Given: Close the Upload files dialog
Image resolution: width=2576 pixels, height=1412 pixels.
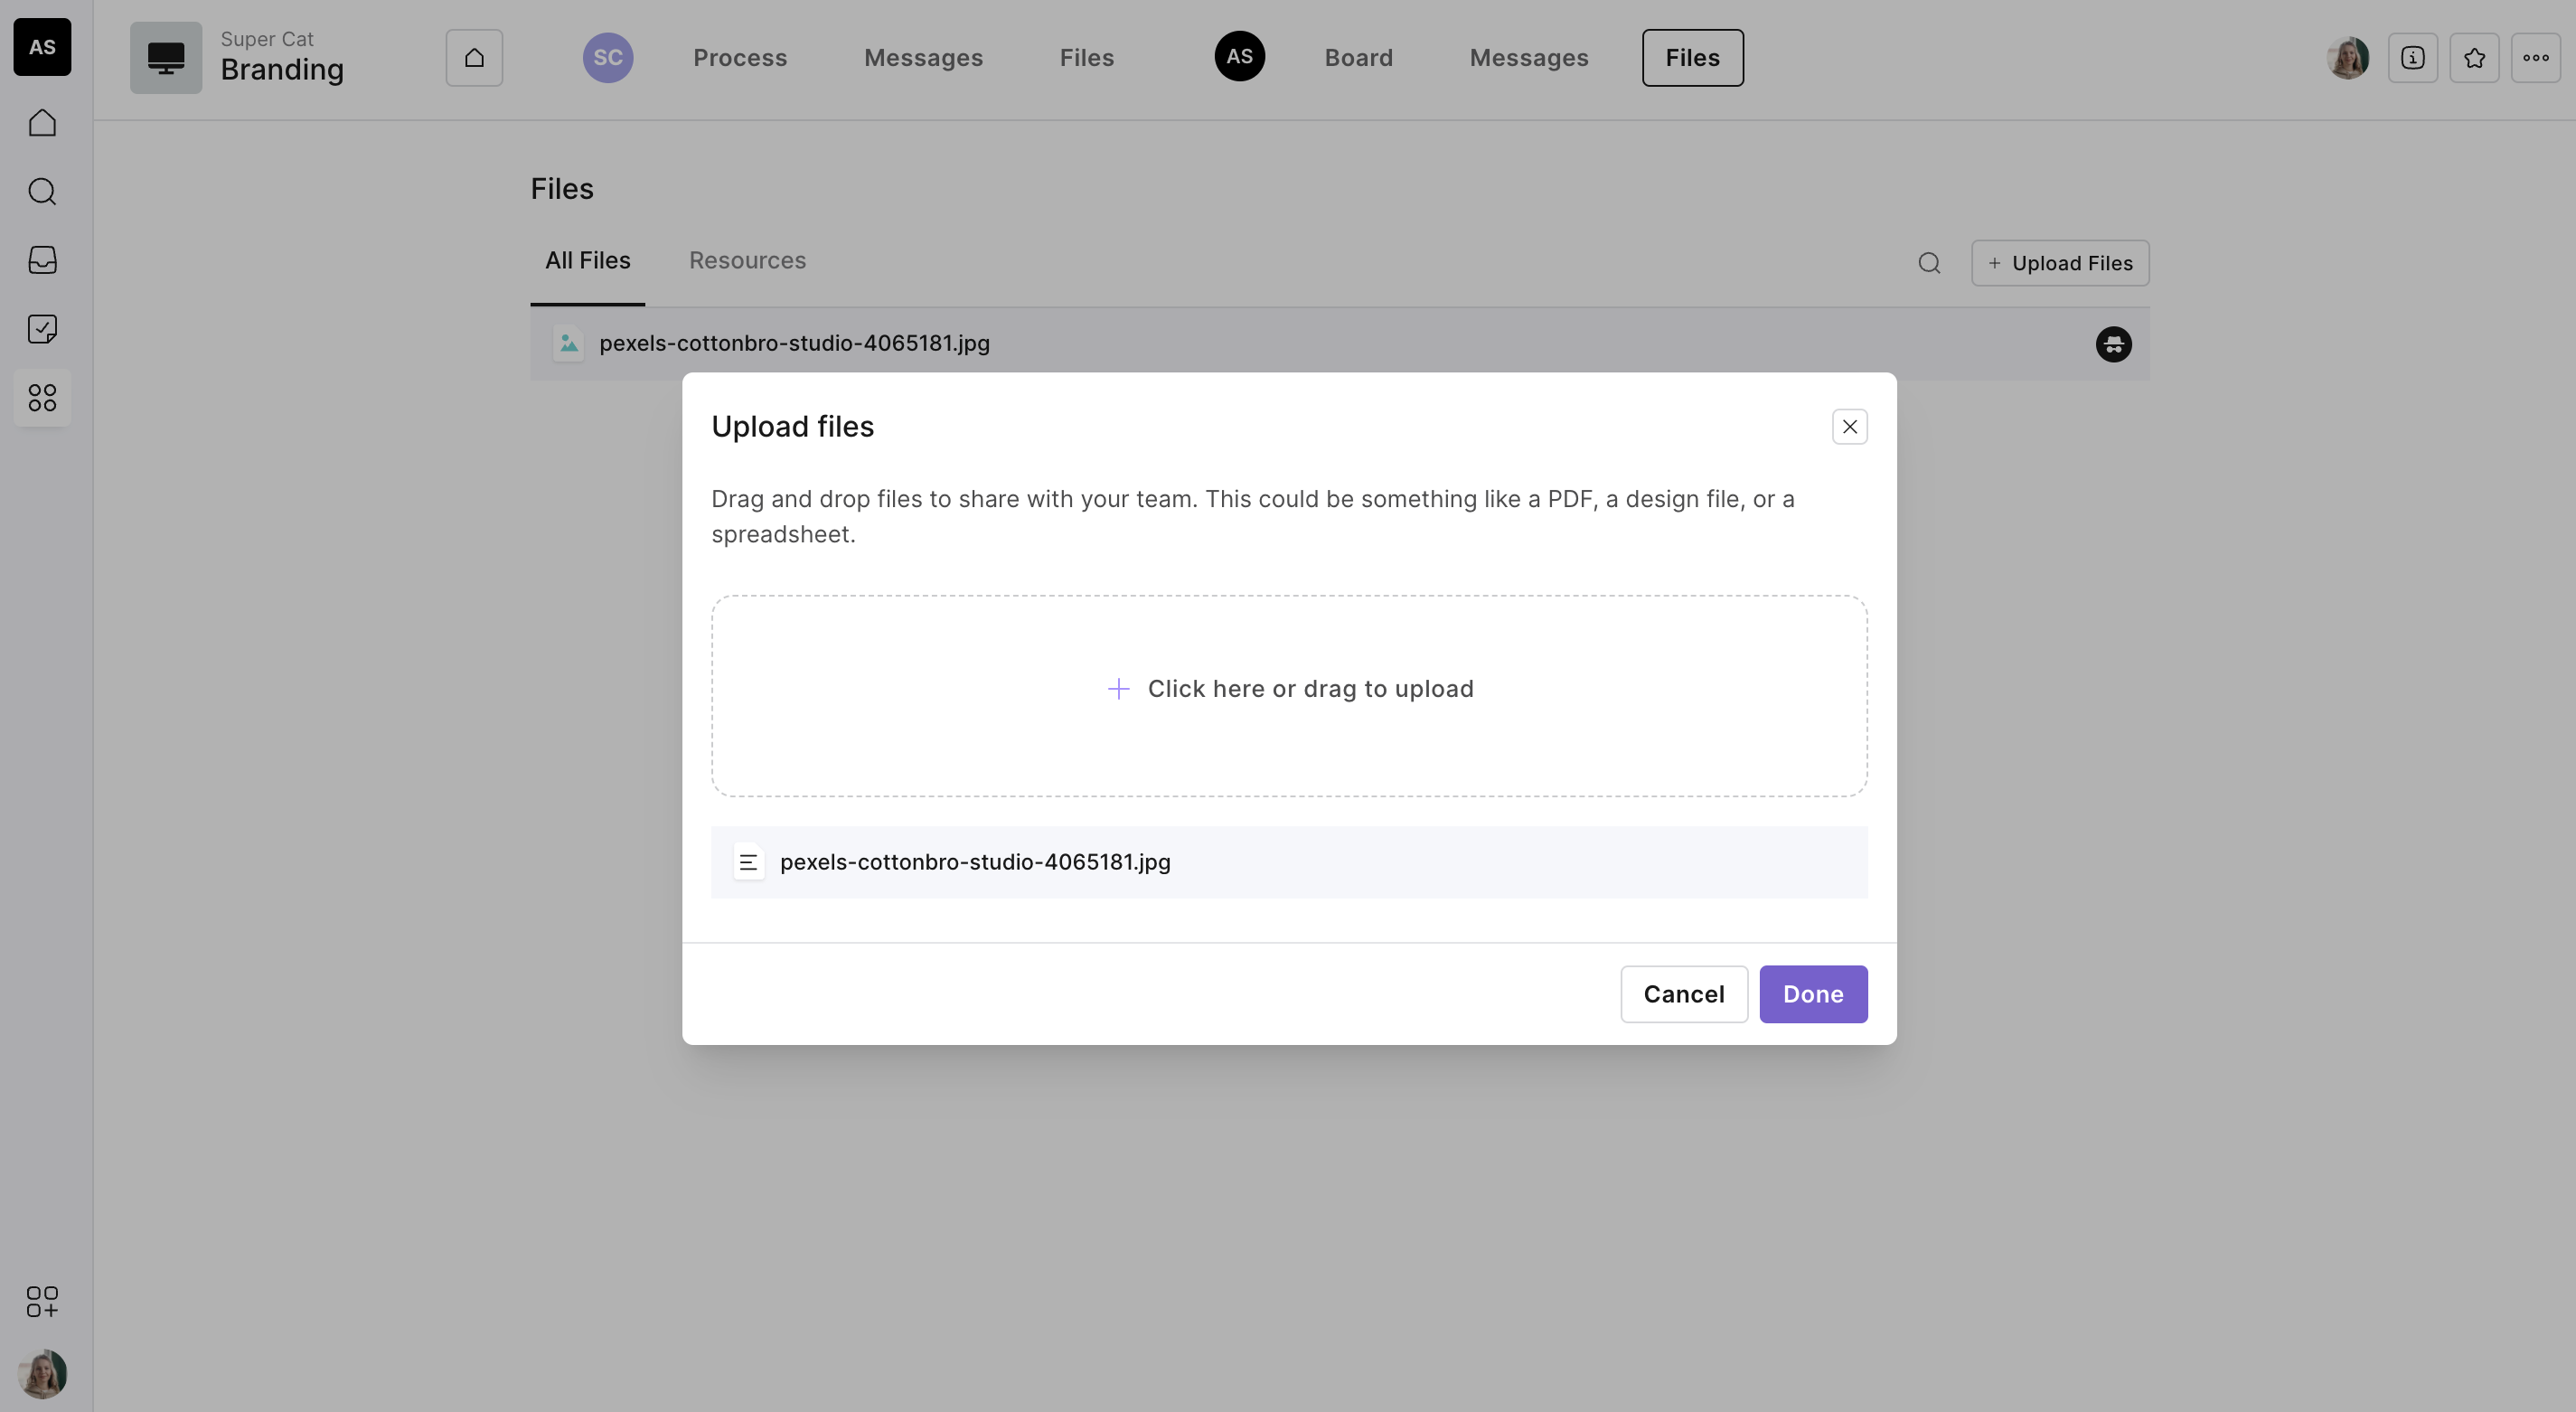Looking at the screenshot, I should [1849, 427].
